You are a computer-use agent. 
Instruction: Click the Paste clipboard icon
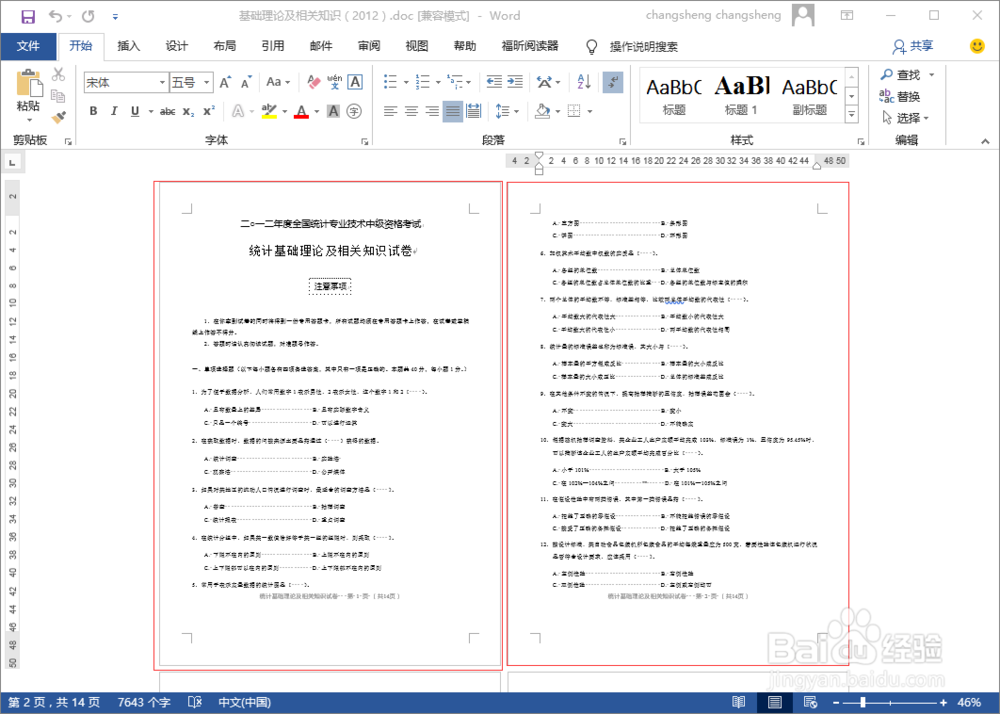point(29,84)
